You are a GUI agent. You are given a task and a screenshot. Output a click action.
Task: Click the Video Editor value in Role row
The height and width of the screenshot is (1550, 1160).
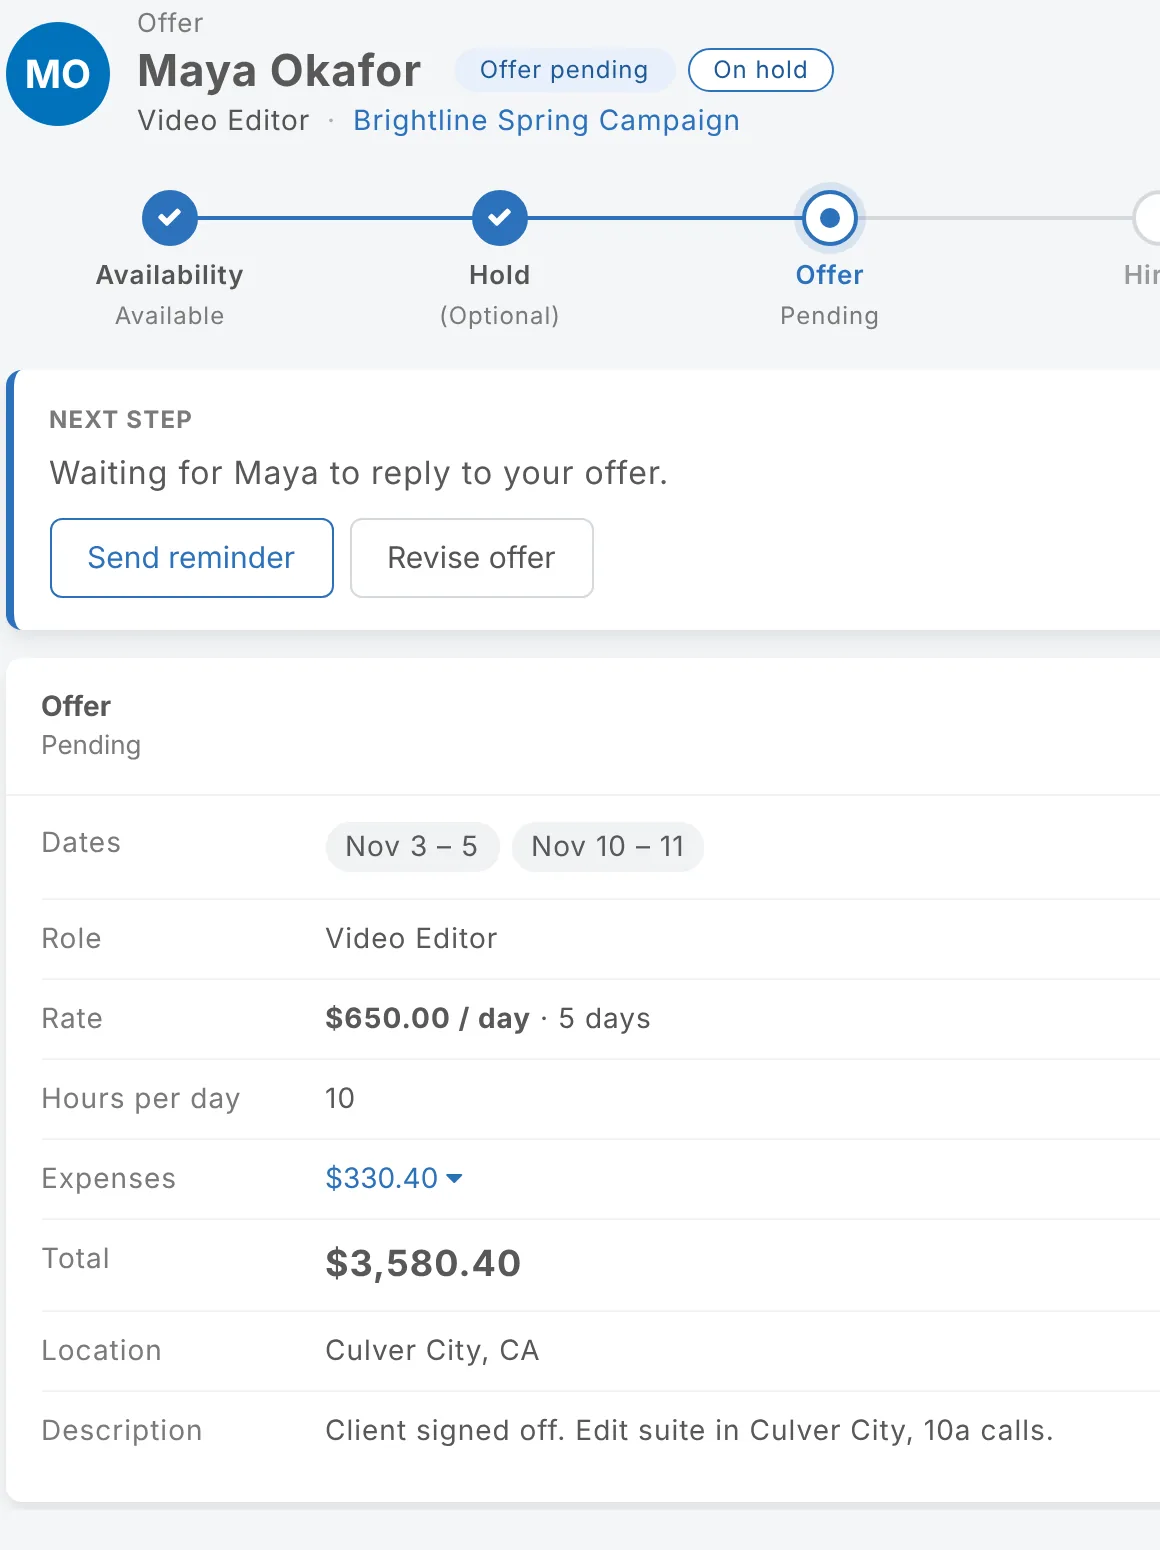pos(411,938)
